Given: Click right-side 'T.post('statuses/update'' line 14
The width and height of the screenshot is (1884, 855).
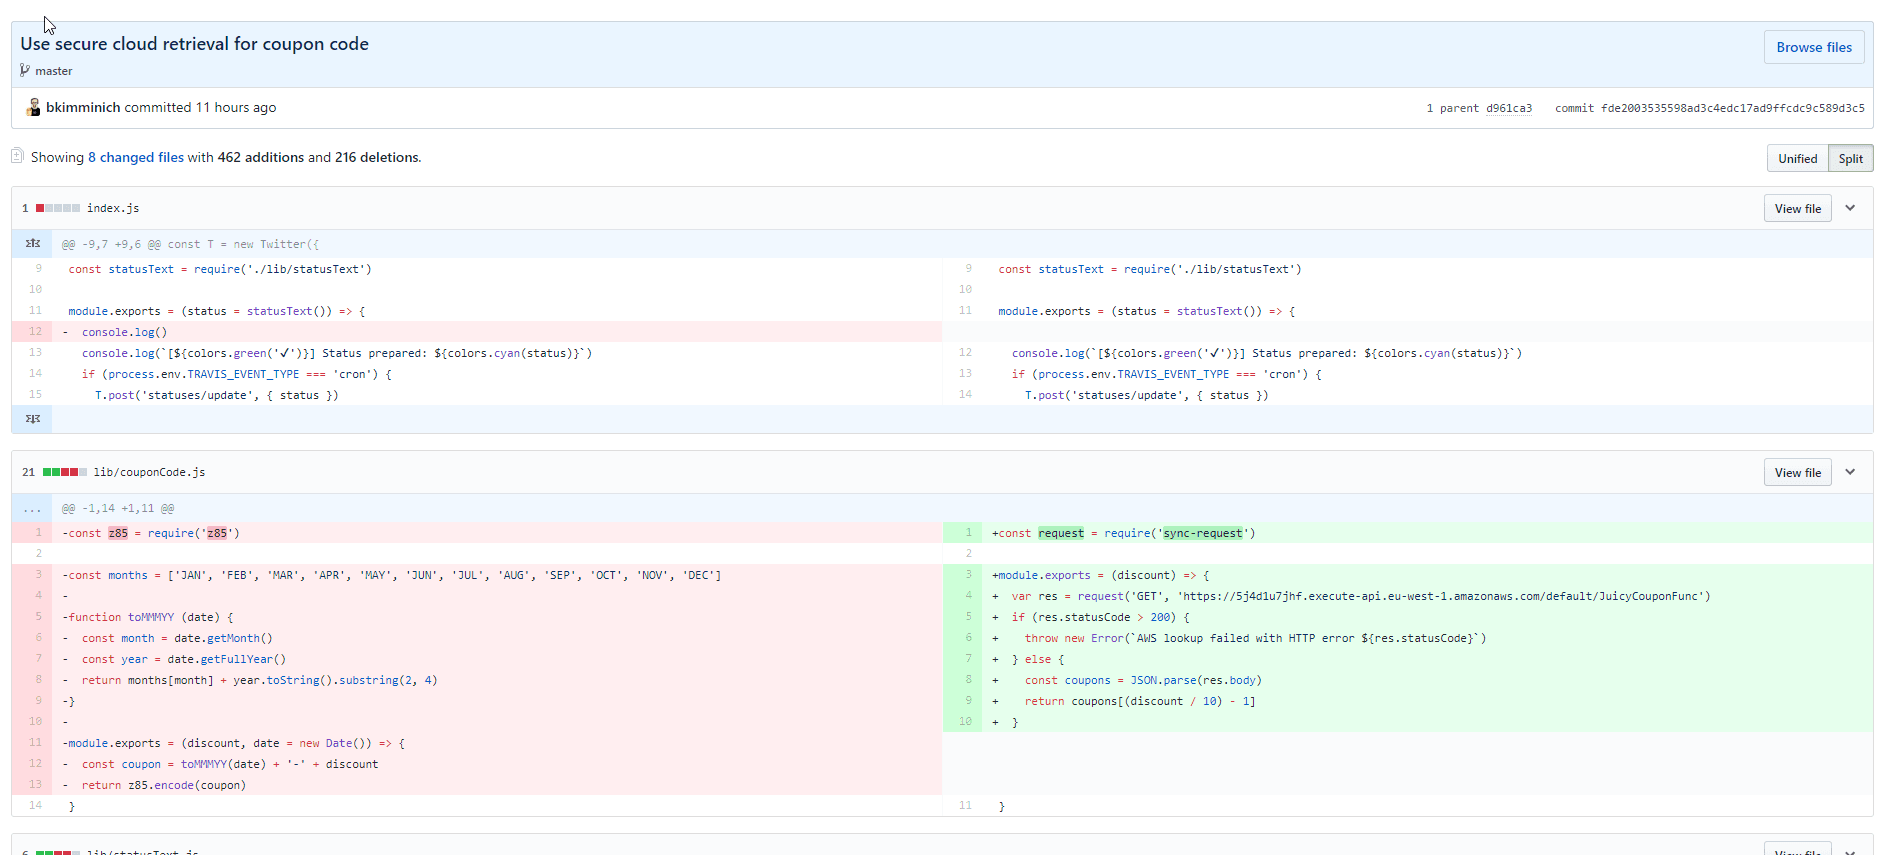Looking at the screenshot, I should tap(1427, 395).
